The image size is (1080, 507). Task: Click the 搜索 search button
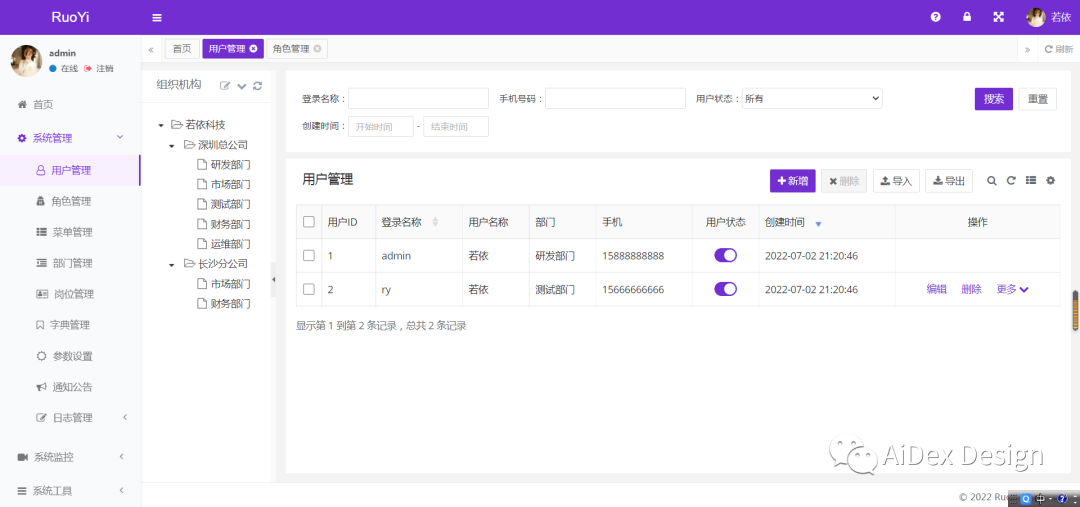click(994, 99)
